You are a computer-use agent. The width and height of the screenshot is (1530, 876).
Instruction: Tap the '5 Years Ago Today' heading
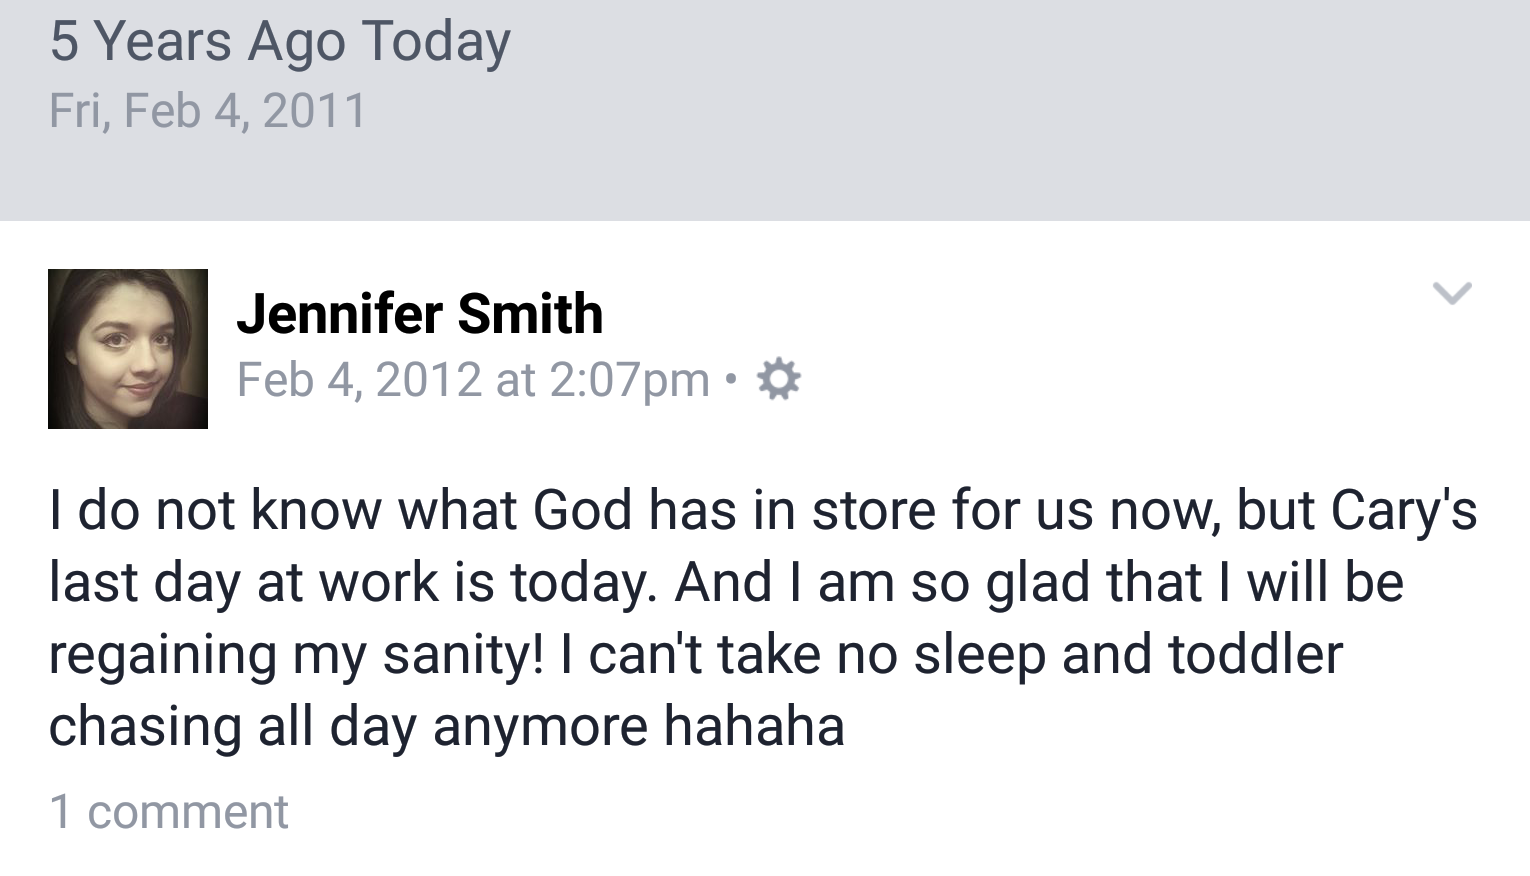pos(280,42)
